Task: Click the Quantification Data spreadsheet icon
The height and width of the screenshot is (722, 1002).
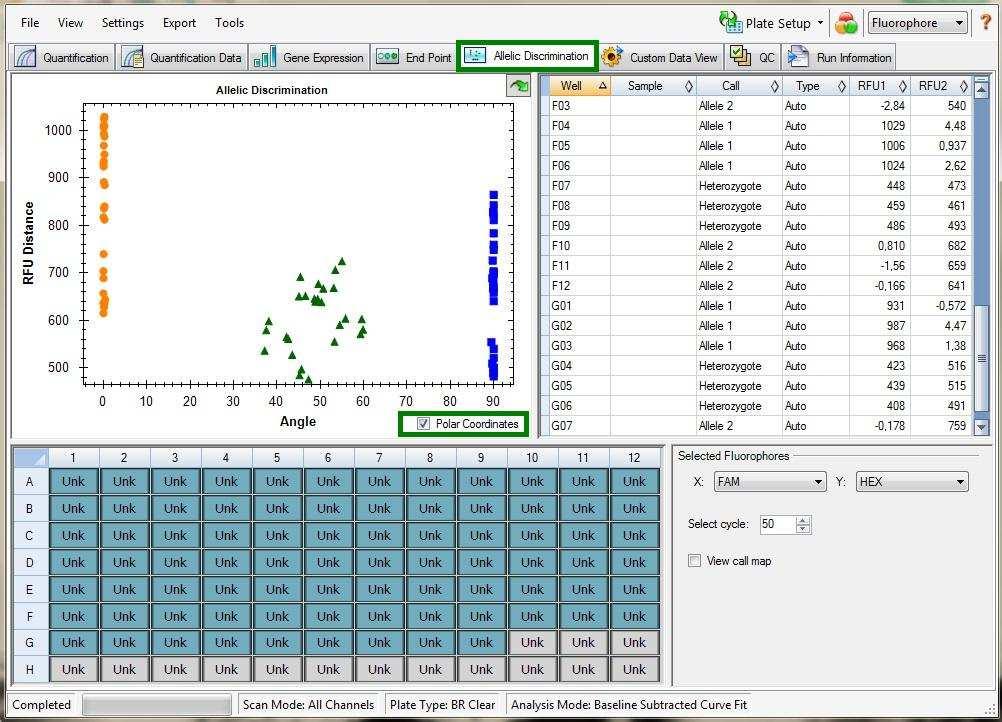Action: pyautogui.click(x=133, y=58)
